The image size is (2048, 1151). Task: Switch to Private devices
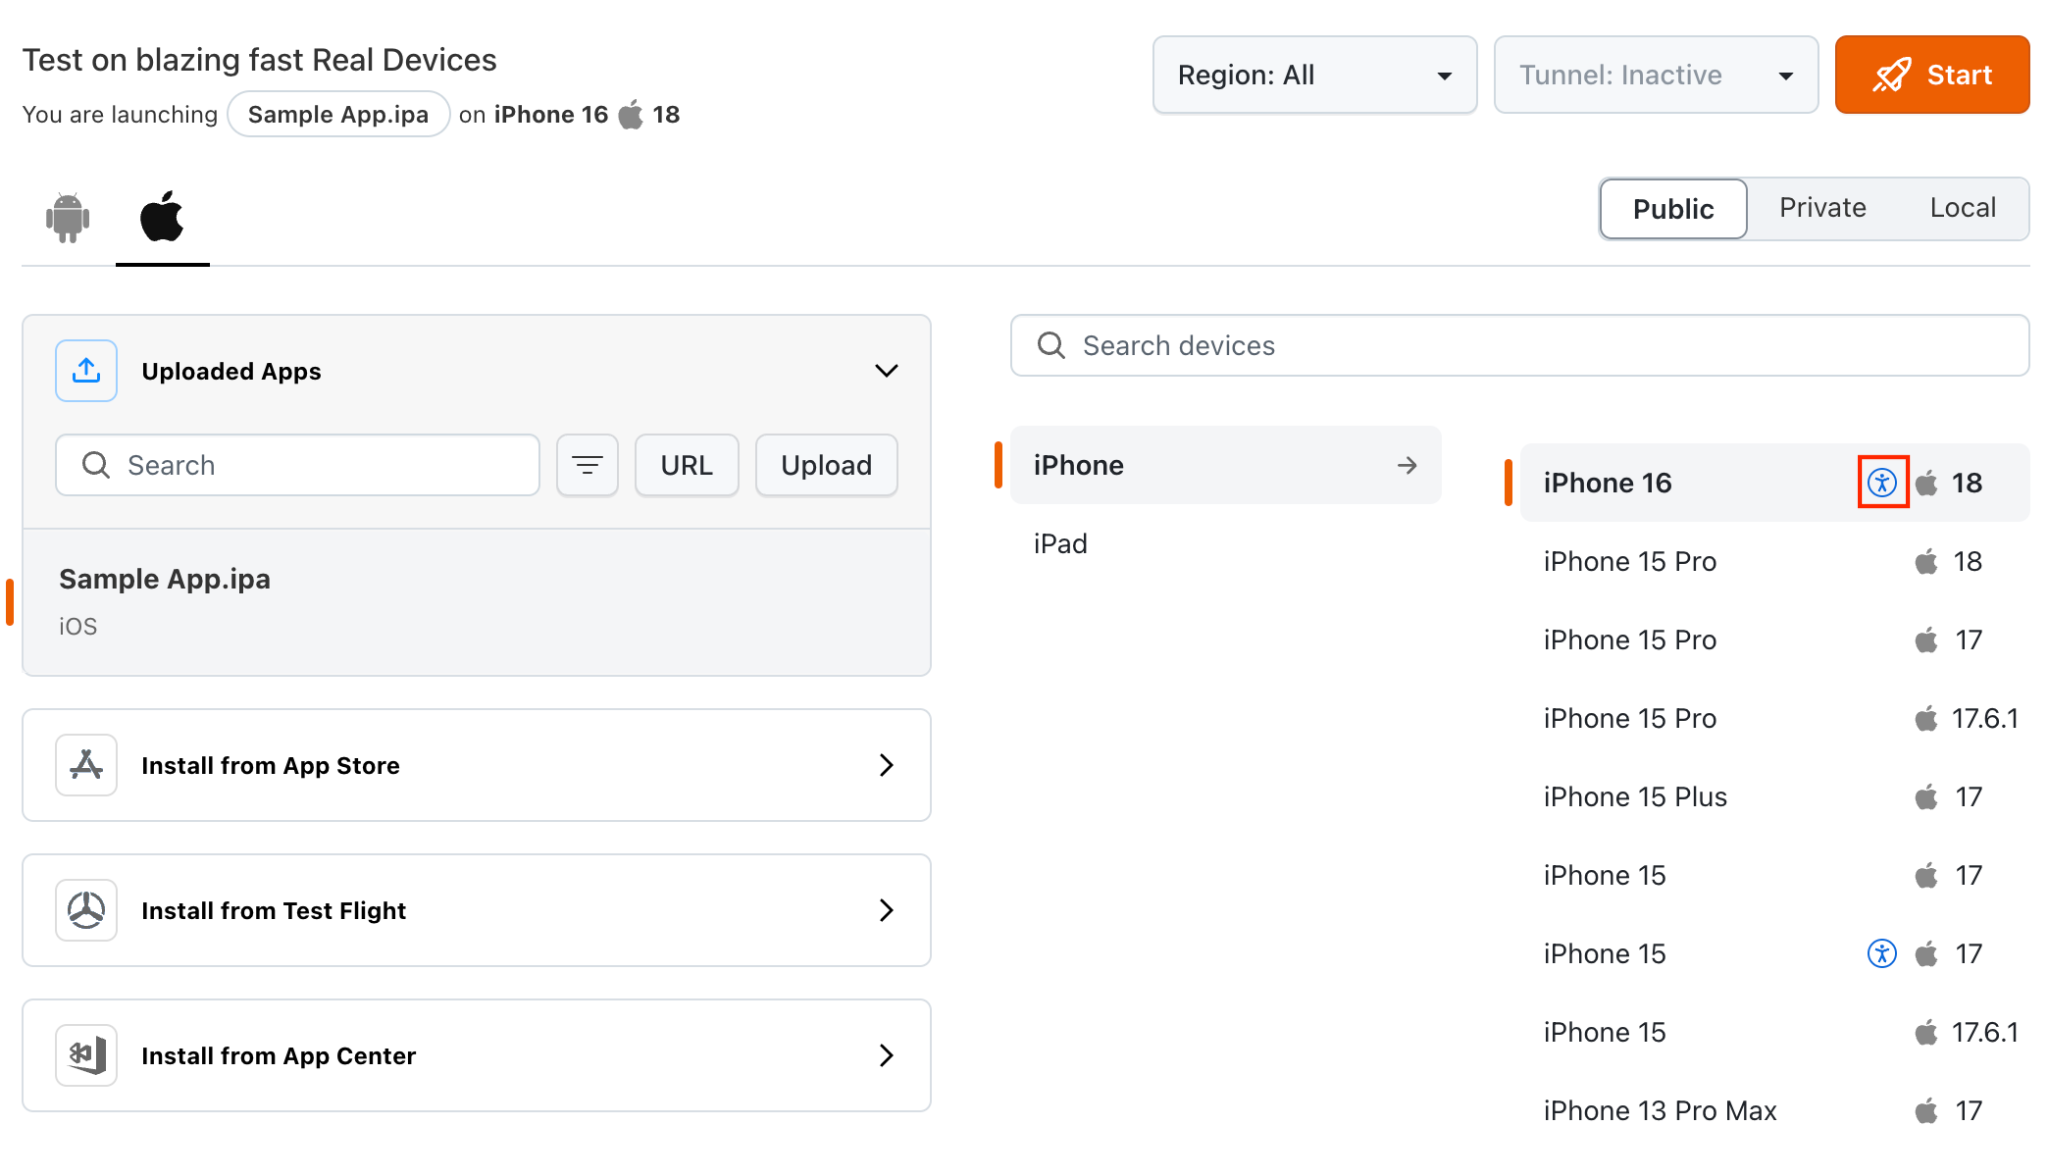tap(1822, 208)
